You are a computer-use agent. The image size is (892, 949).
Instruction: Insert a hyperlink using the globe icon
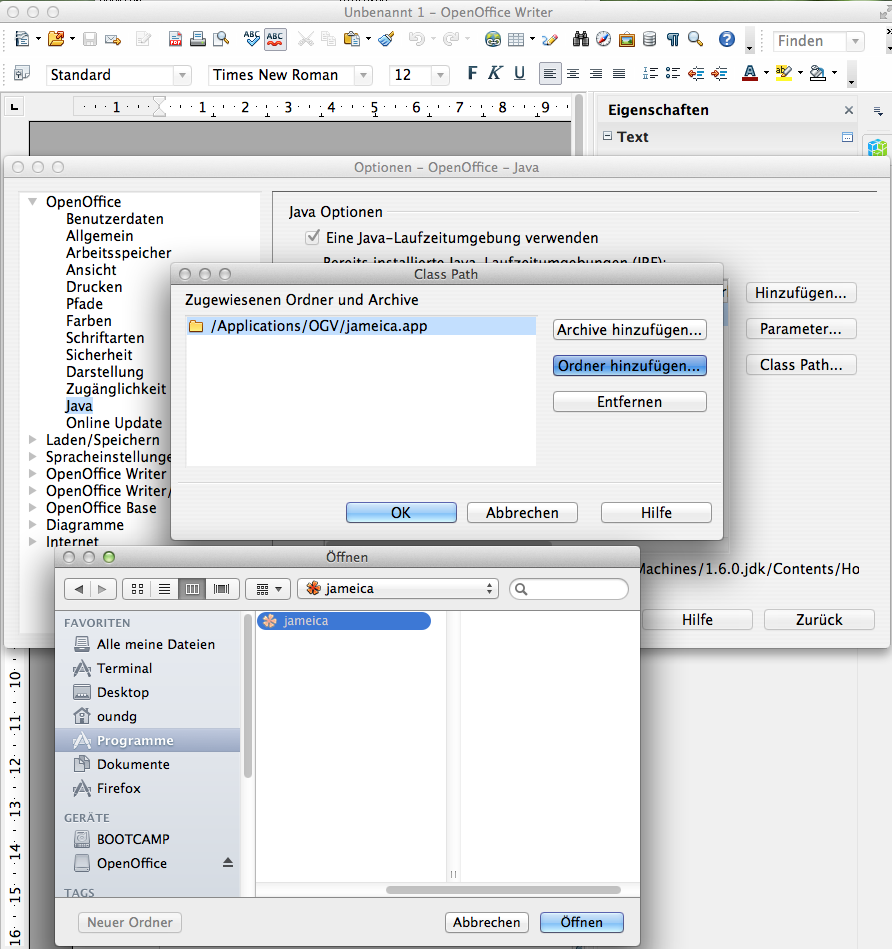493,39
